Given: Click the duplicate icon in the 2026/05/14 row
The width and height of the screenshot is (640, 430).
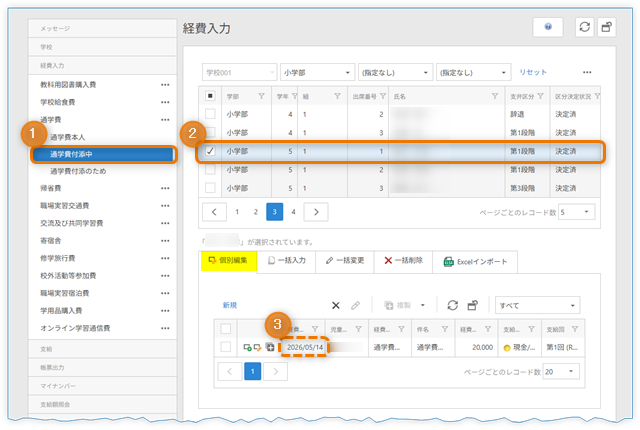Looking at the screenshot, I should 270,347.
